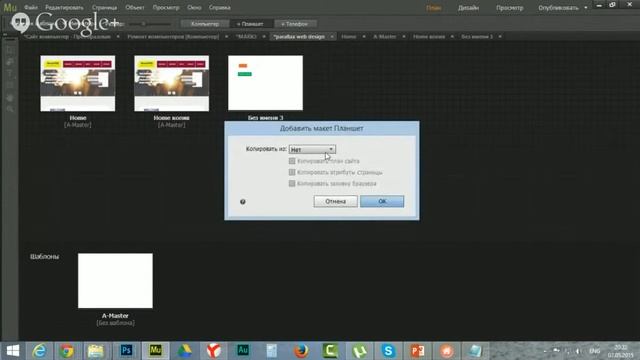Image resolution: width=640 pixels, height=360 pixels.
Task: Open the A-Master document tab
Action: 384,37
